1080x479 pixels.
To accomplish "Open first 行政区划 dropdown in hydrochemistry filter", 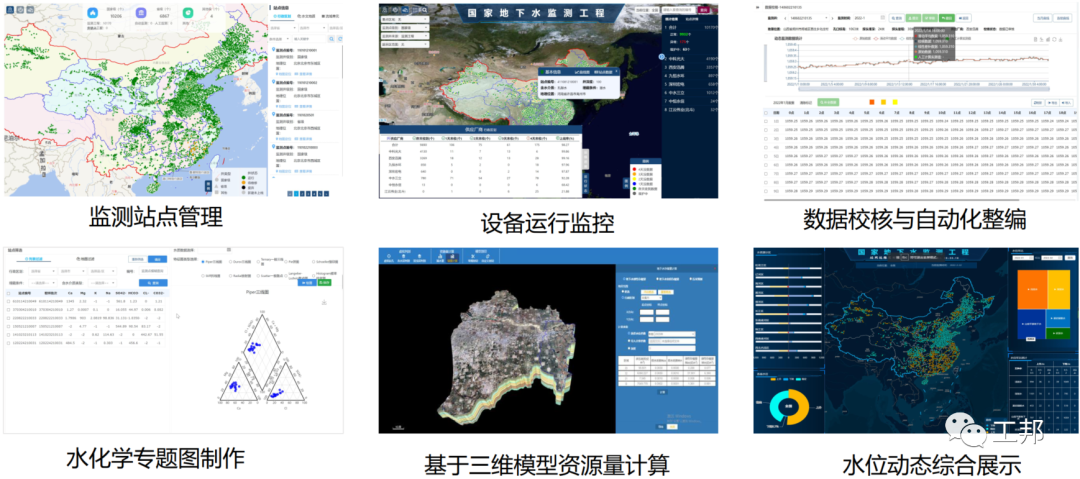I will (43, 271).
